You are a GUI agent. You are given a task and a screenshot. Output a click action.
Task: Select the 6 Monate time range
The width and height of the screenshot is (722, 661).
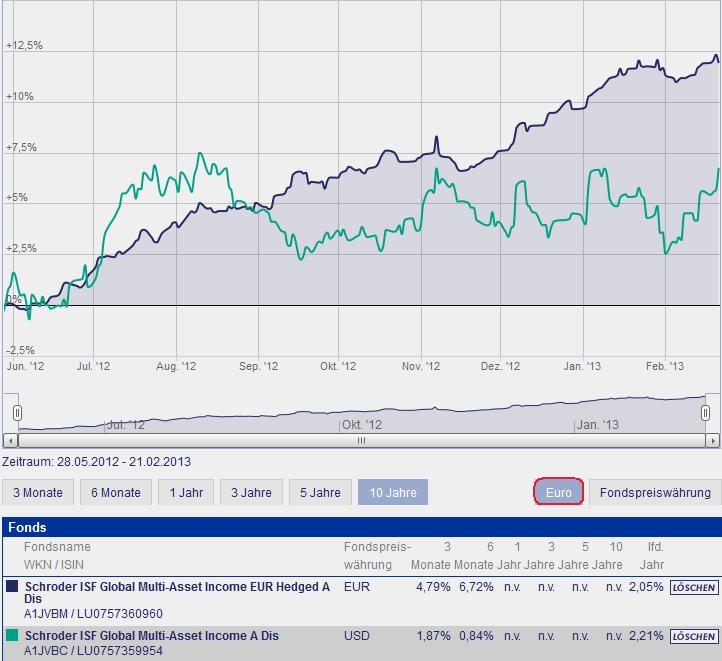(115, 492)
